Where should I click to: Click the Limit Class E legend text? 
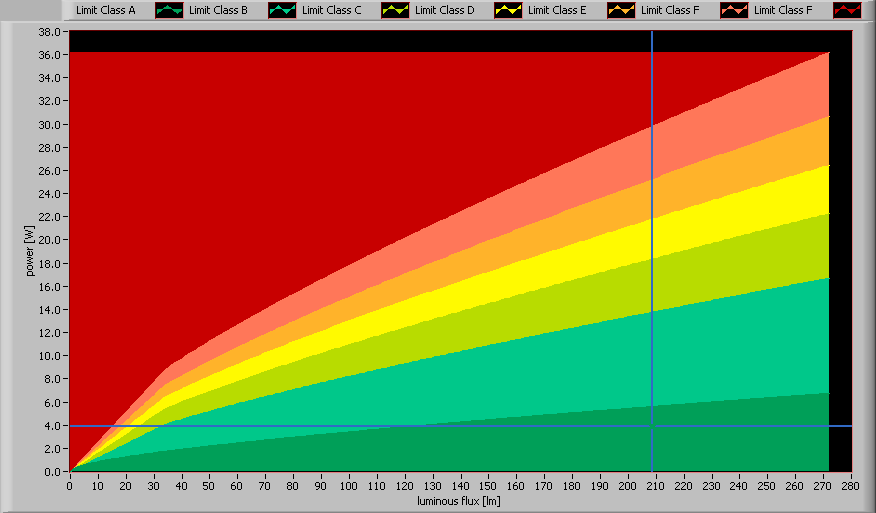[557, 10]
